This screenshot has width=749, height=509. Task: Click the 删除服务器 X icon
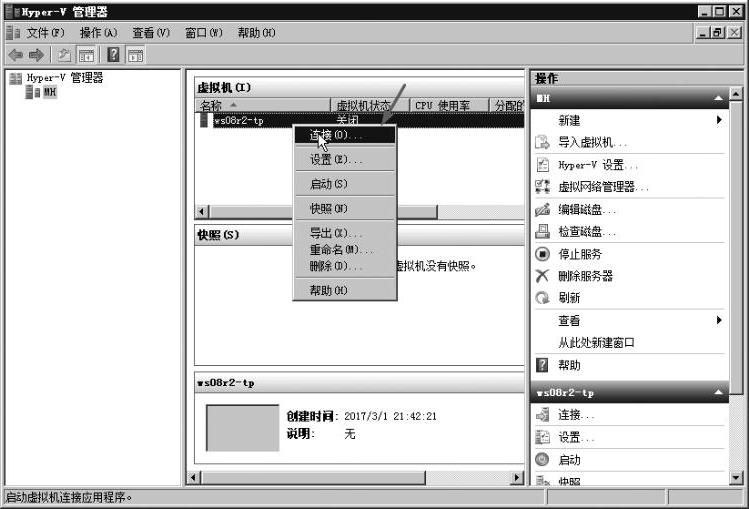pos(542,276)
